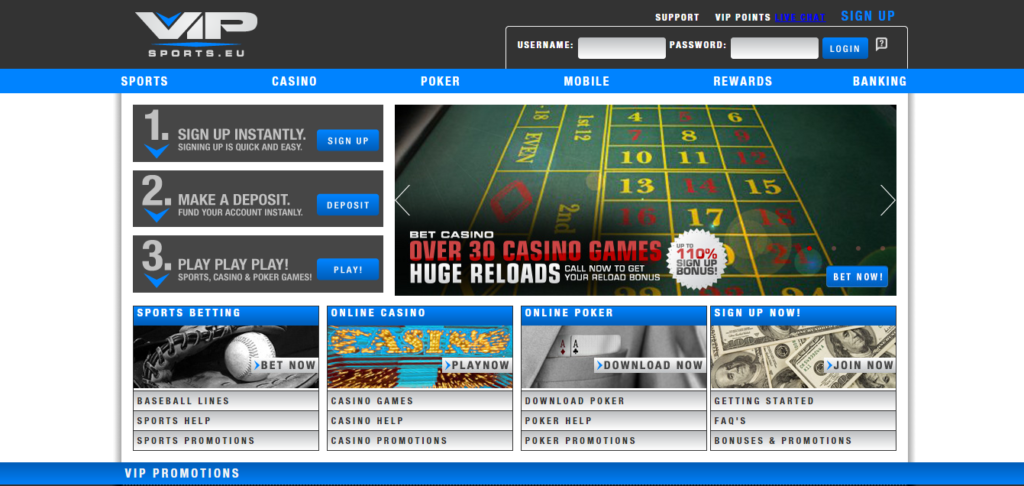Select the second banner slide dot
Image resolution: width=1024 pixels, height=486 pixels.
(x=834, y=248)
